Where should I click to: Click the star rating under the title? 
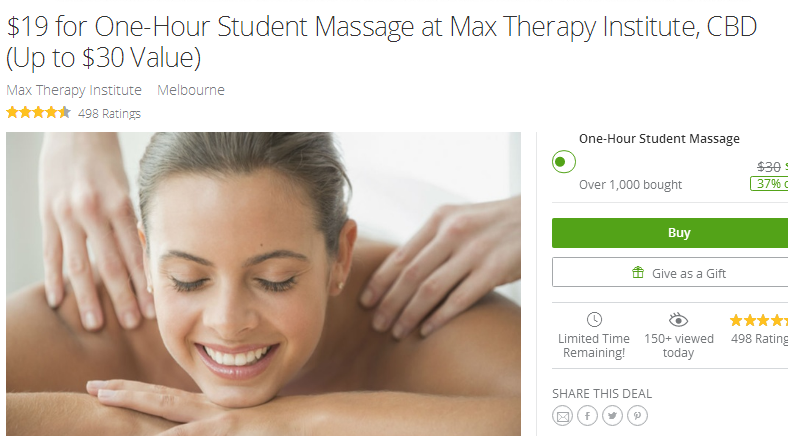coord(38,113)
